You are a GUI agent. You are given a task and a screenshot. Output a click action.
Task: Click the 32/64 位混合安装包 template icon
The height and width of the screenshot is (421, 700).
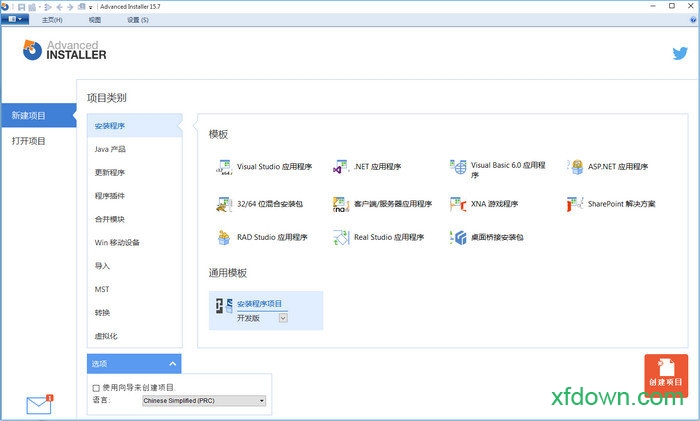[x=224, y=204]
